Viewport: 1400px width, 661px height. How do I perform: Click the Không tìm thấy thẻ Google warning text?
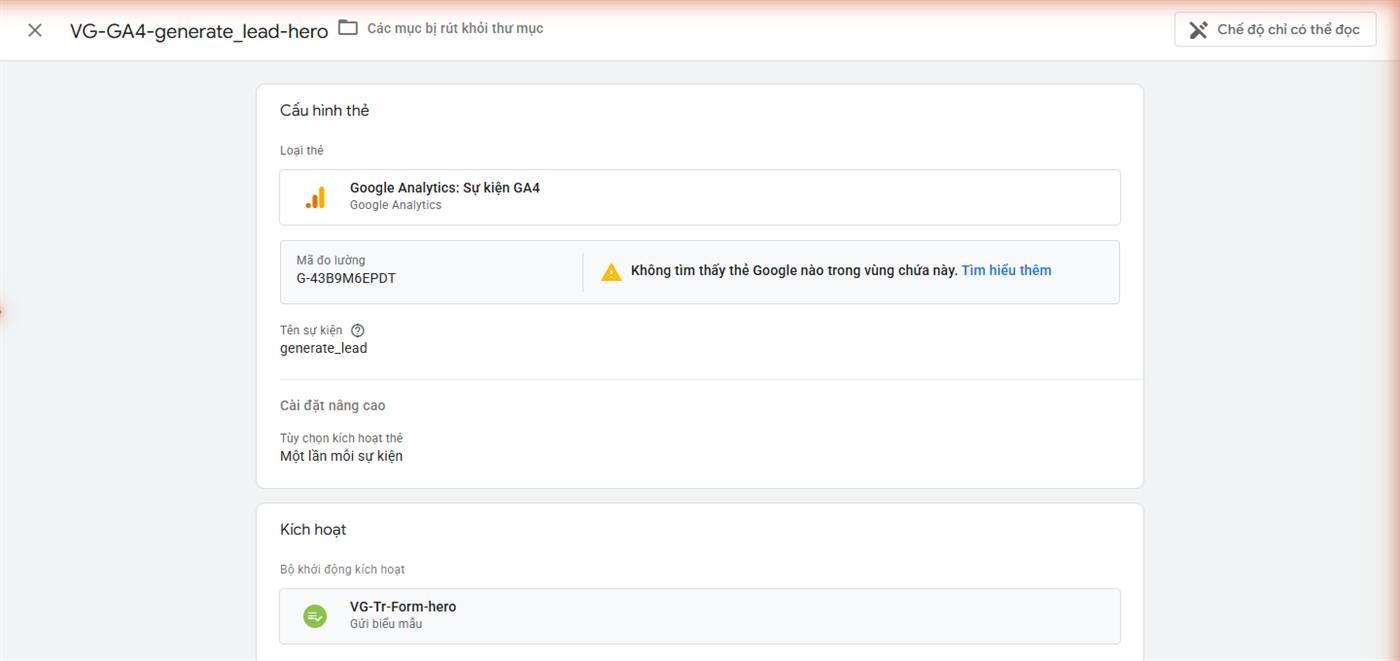(794, 271)
